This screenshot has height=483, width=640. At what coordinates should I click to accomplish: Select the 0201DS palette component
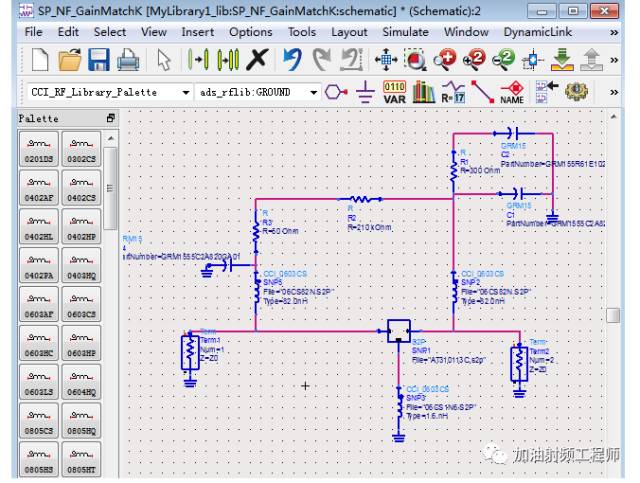click(x=39, y=149)
